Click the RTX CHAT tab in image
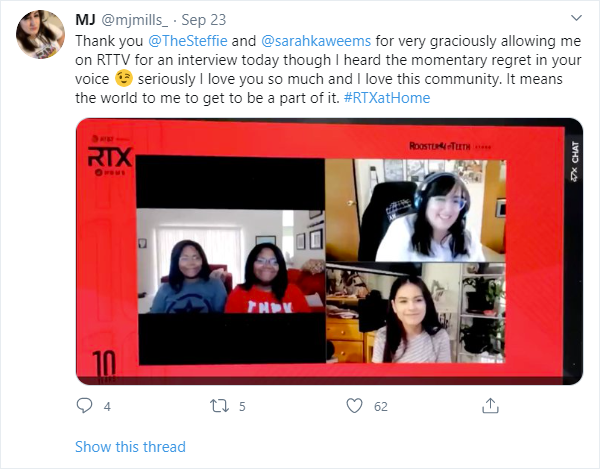Screen dimensions: 600x469 point(575,162)
